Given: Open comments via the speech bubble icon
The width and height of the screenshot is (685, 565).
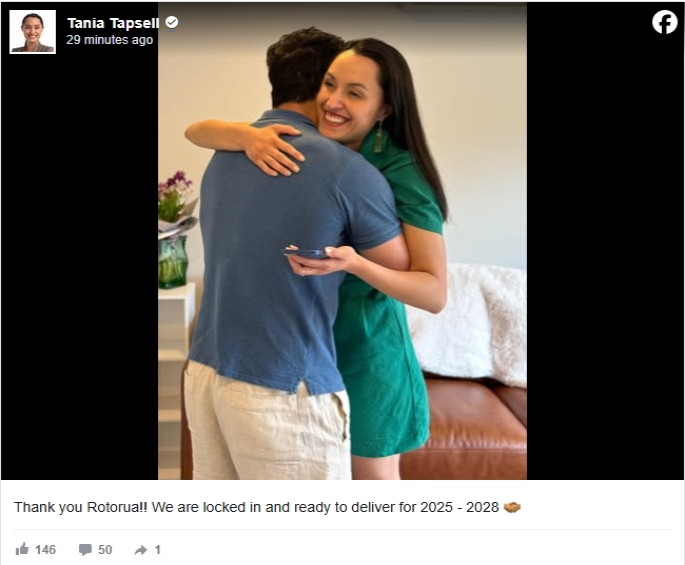Looking at the screenshot, I should coord(85,549).
